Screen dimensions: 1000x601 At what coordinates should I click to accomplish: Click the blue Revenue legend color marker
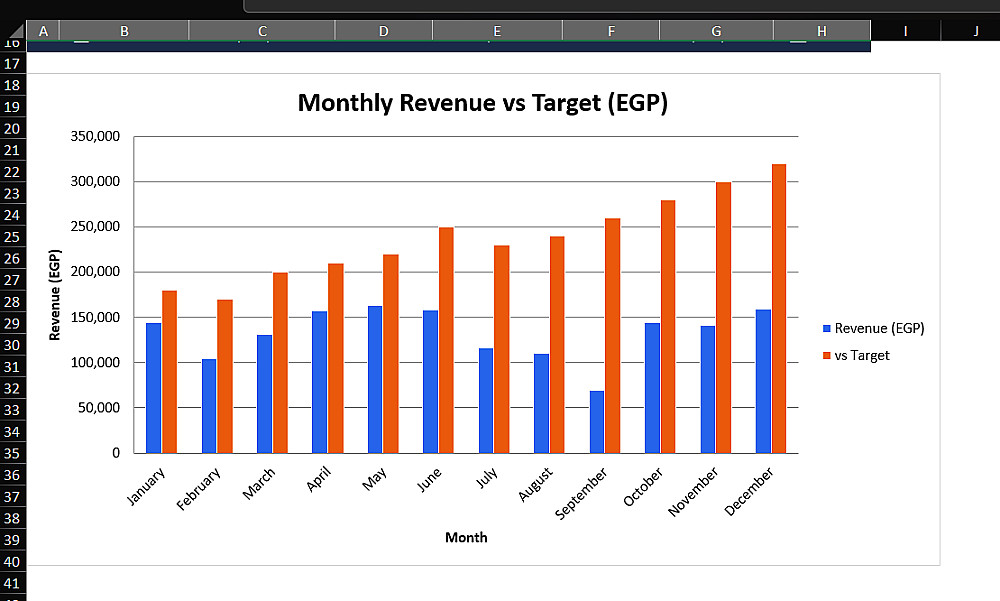click(827, 329)
